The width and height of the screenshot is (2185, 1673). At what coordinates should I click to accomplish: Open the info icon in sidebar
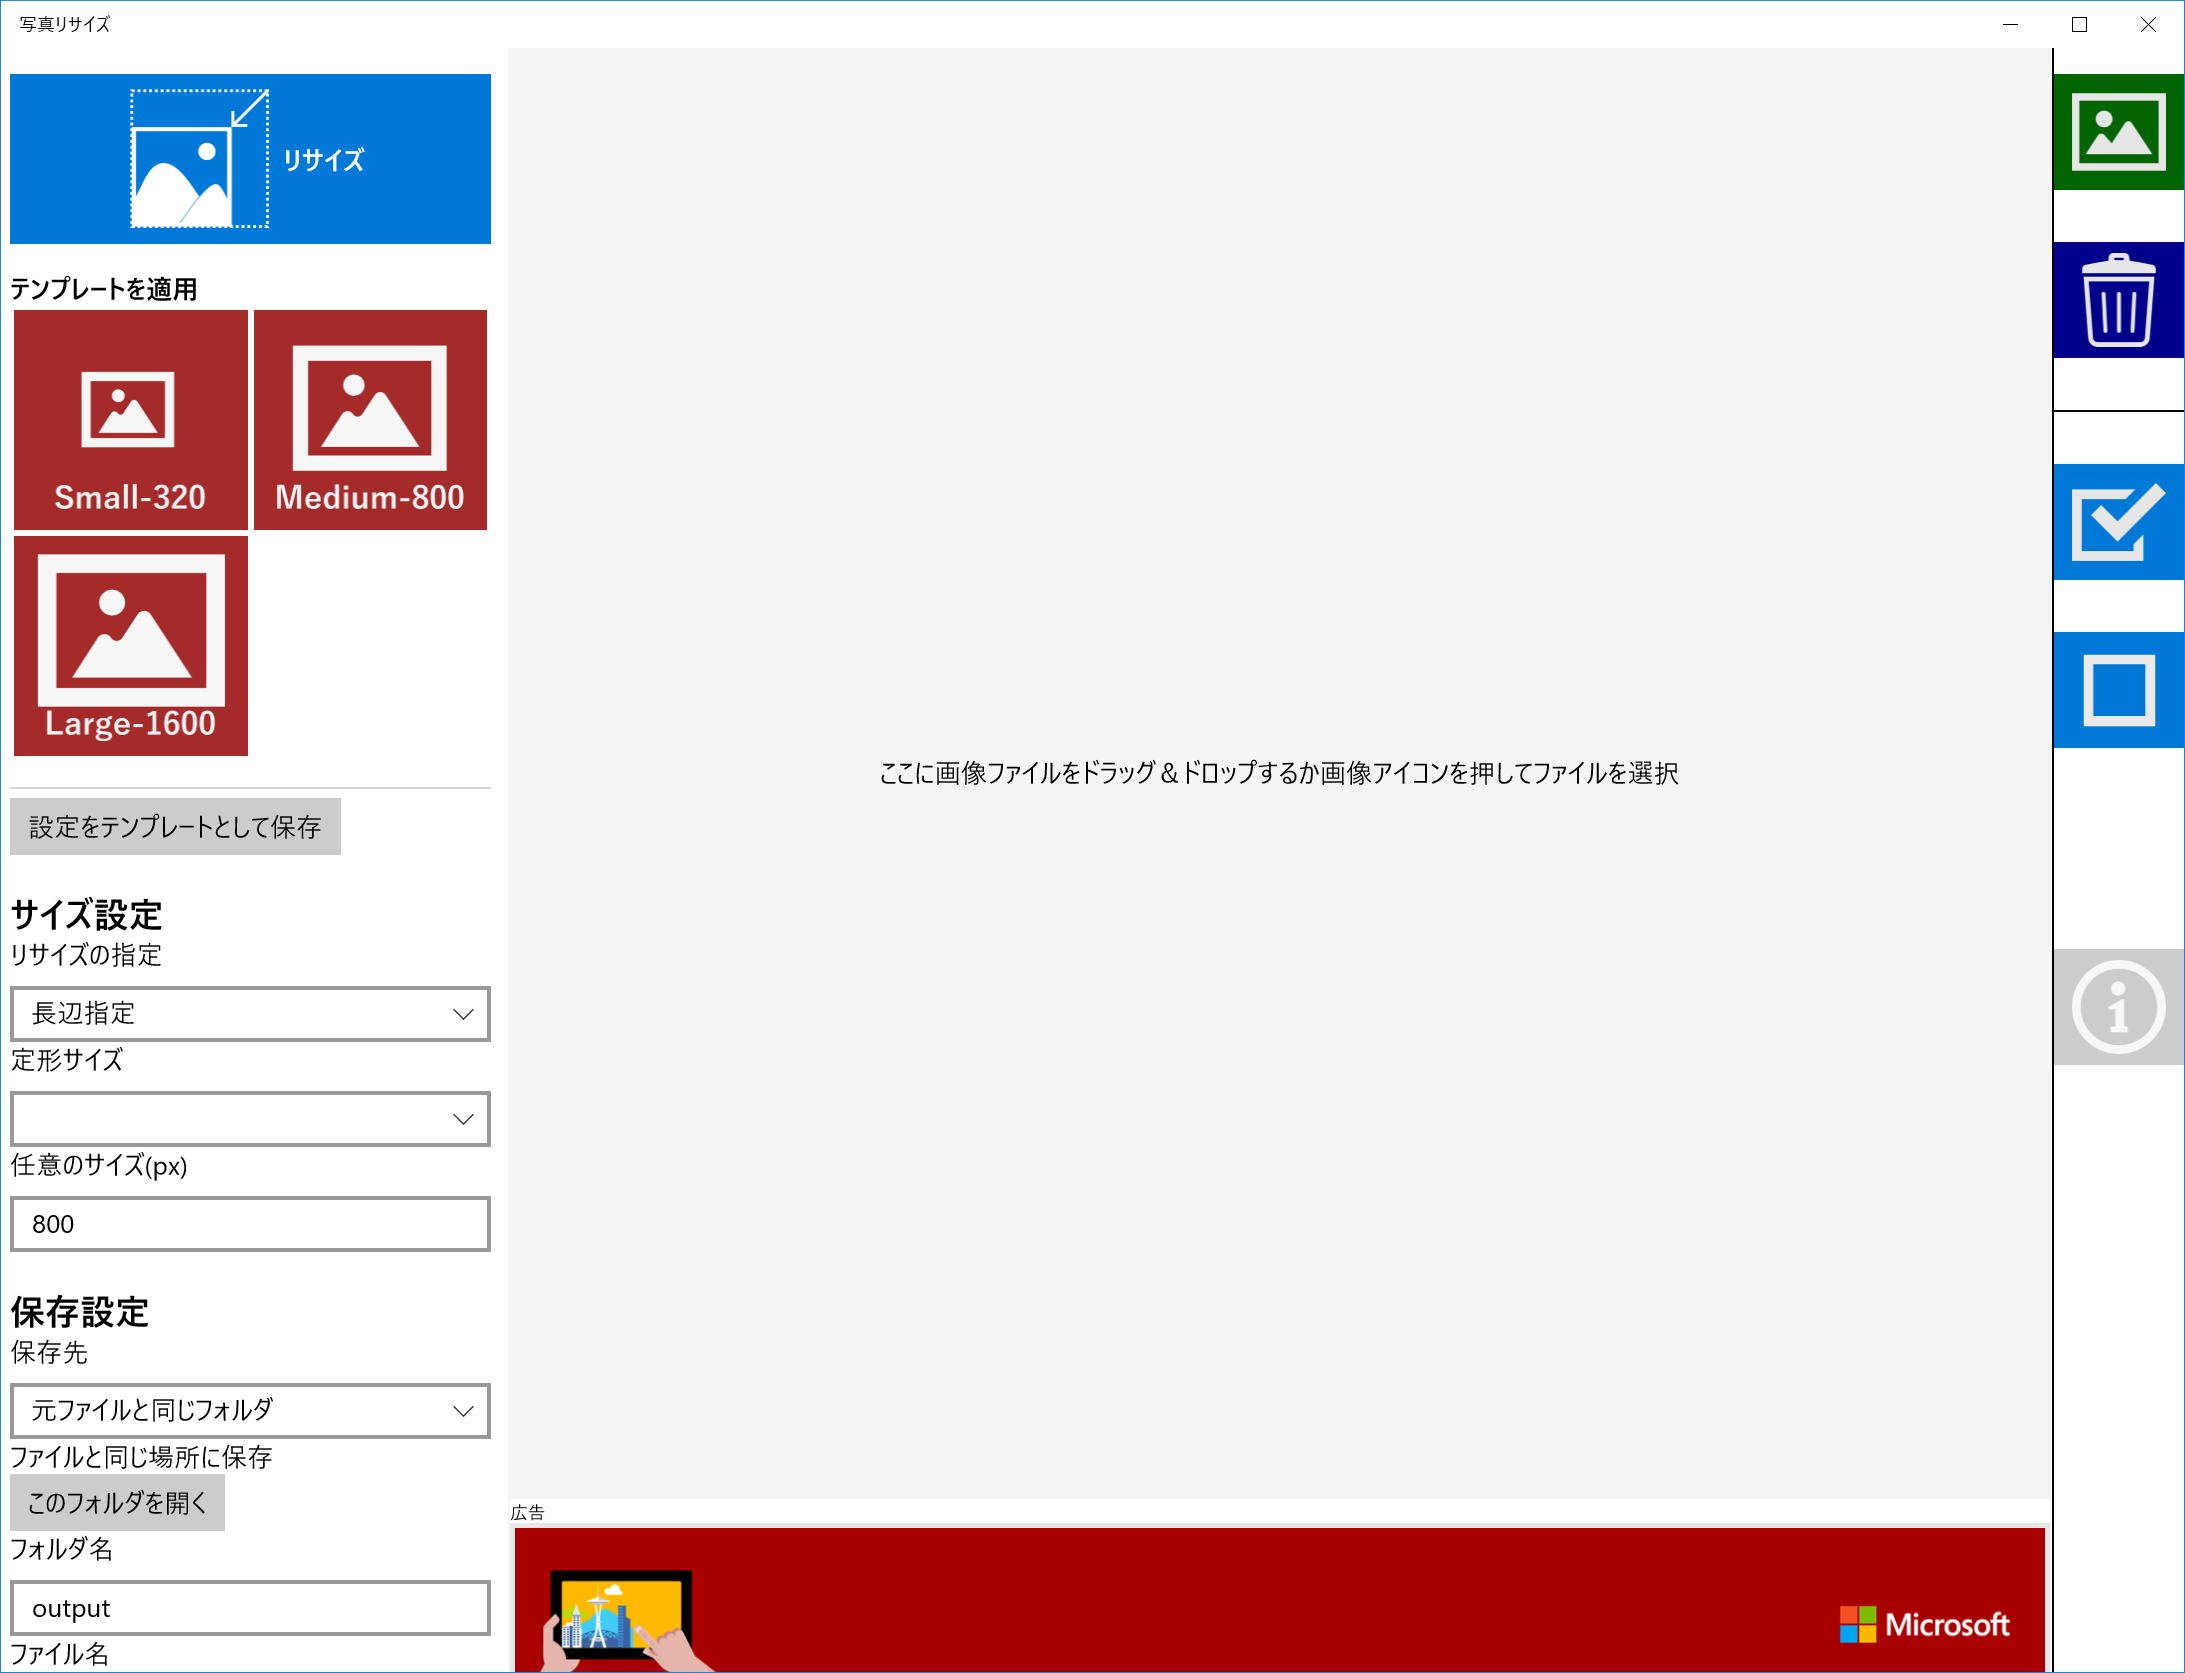coord(2118,1007)
